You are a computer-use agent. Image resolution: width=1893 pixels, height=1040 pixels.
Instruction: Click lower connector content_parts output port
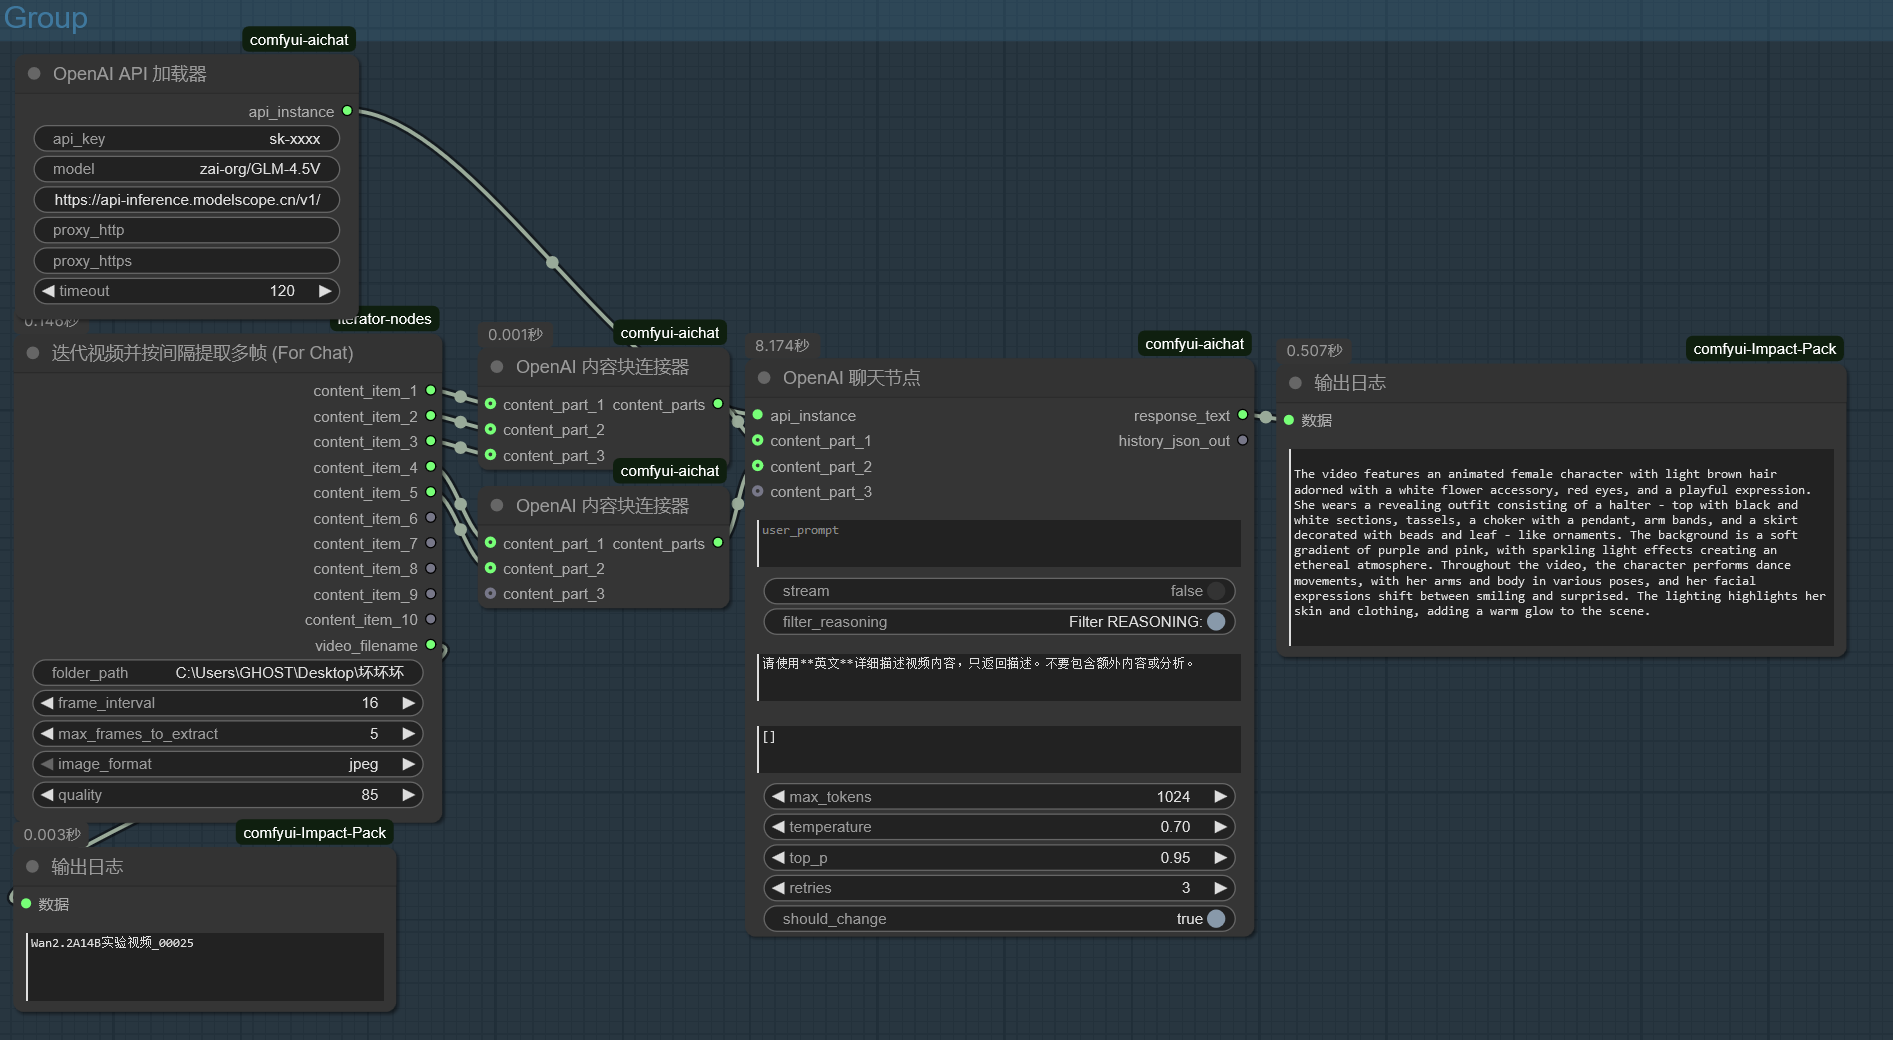coord(718,543)
